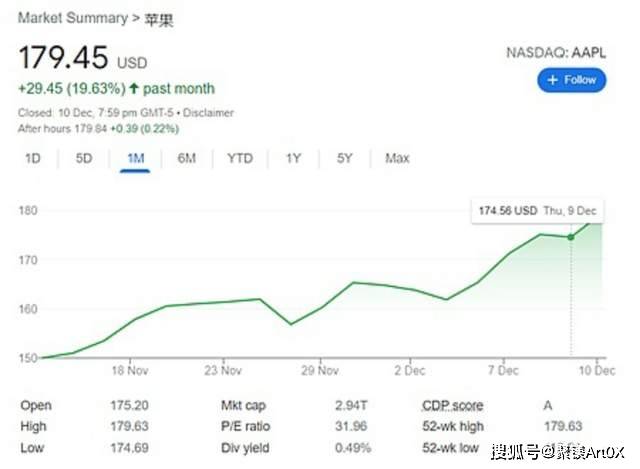Click the Div yield value 0.49%
The height and width of the screenshot is (469, 640).
click(353, 448)
